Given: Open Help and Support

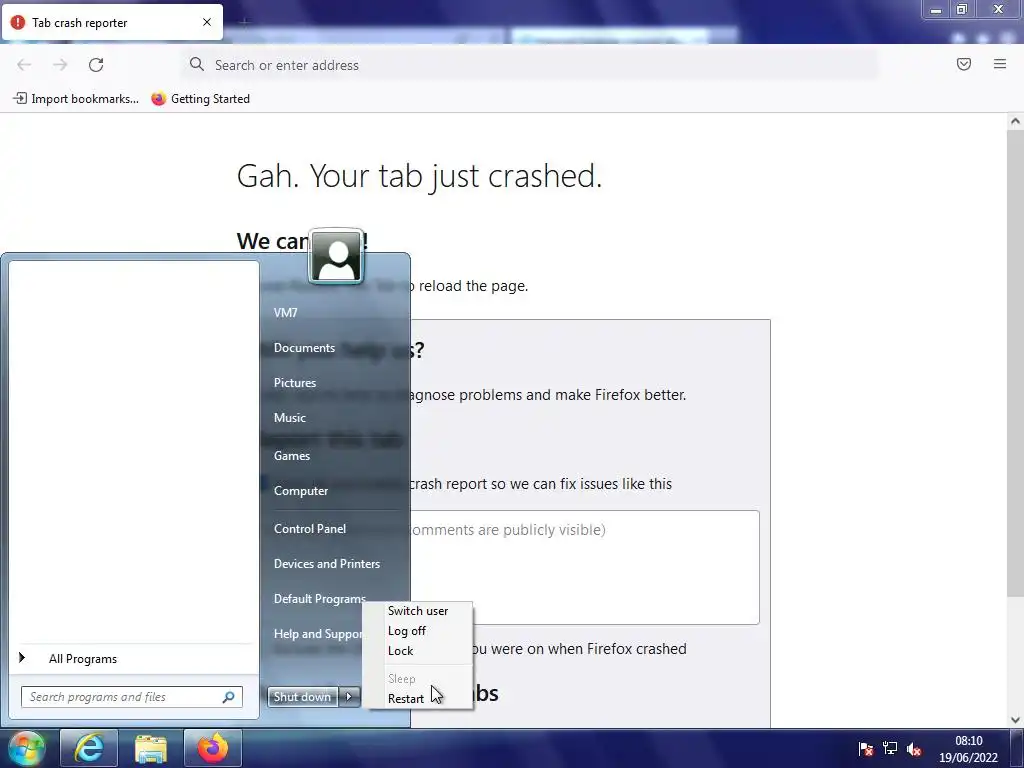Looking at the screenshot, I should pyautogui.click(x=317, y=633).
